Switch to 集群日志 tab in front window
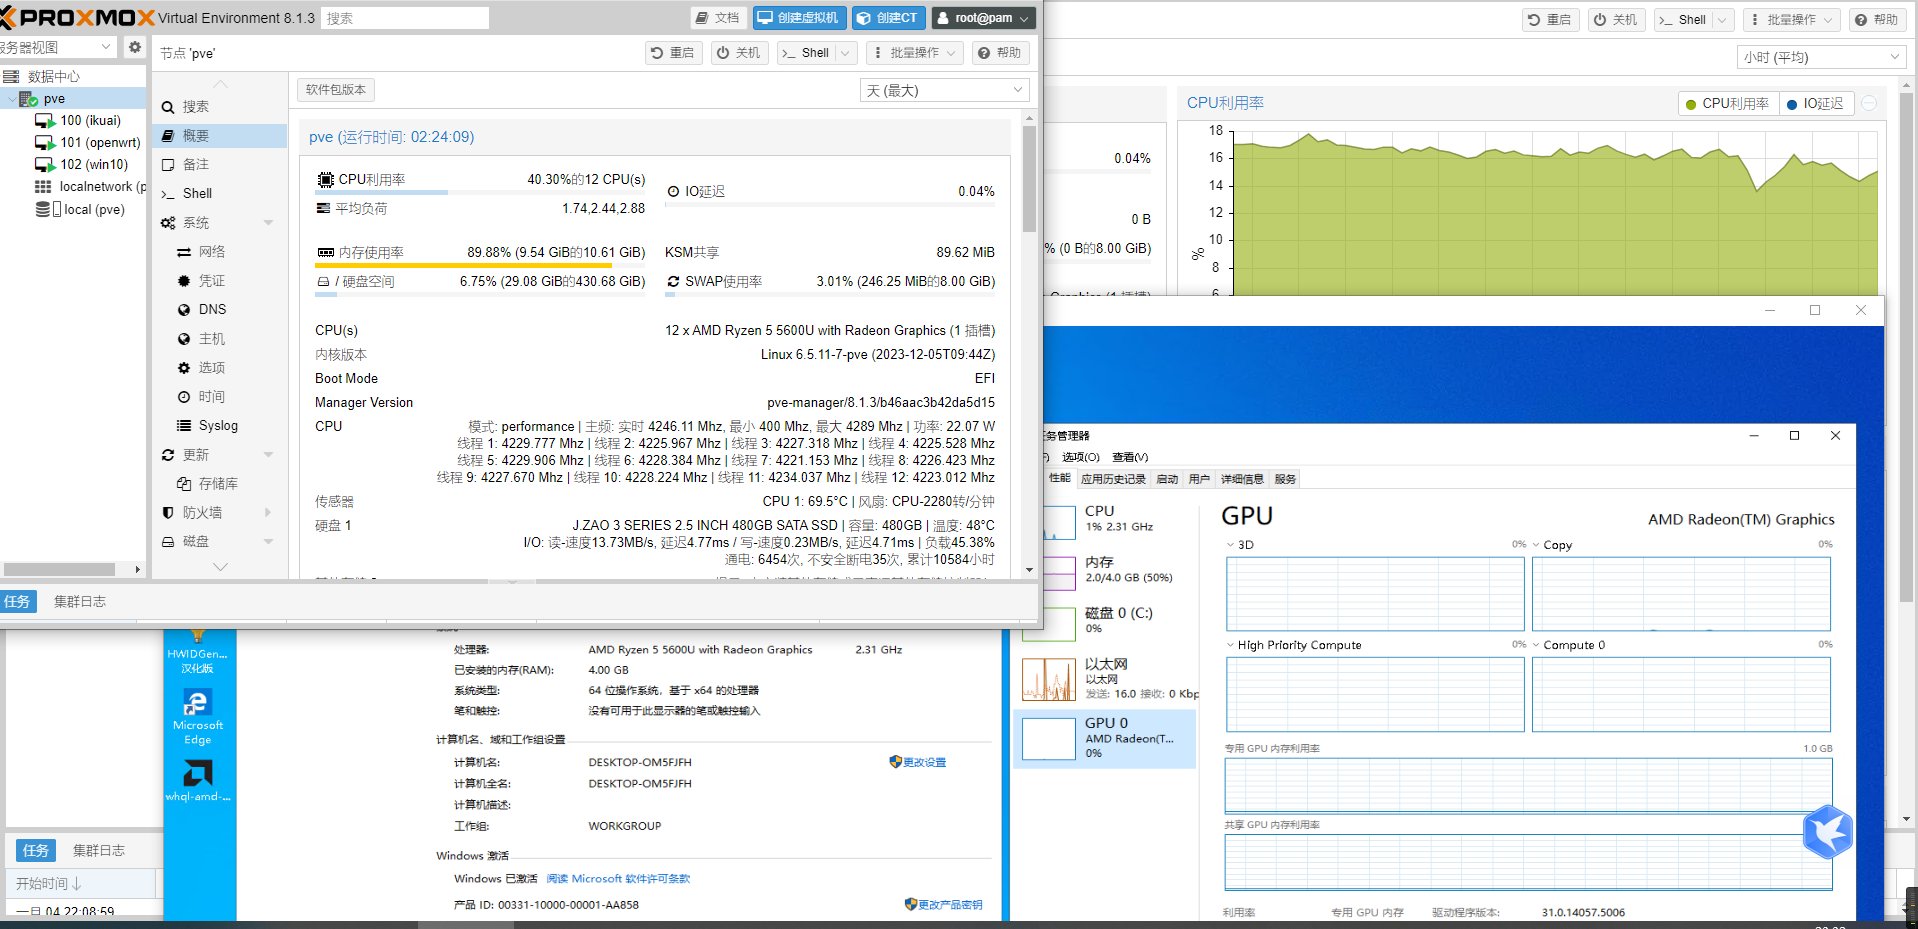Screen dimensions: 1918x929 [x=80, y=602]
